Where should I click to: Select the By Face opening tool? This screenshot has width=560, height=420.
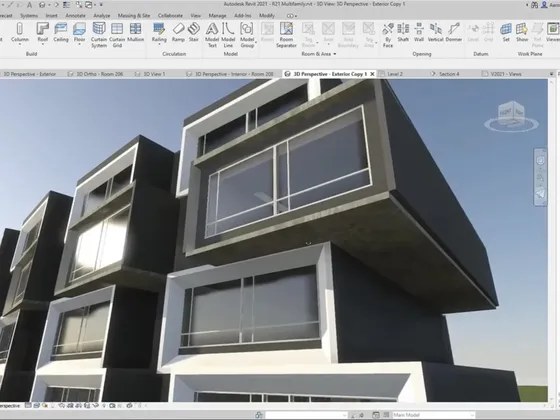388,35
